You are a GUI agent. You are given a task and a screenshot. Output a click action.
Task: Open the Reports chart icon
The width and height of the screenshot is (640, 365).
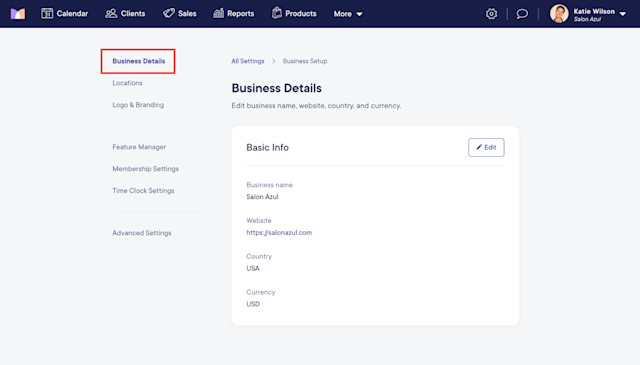click(218, 13)
